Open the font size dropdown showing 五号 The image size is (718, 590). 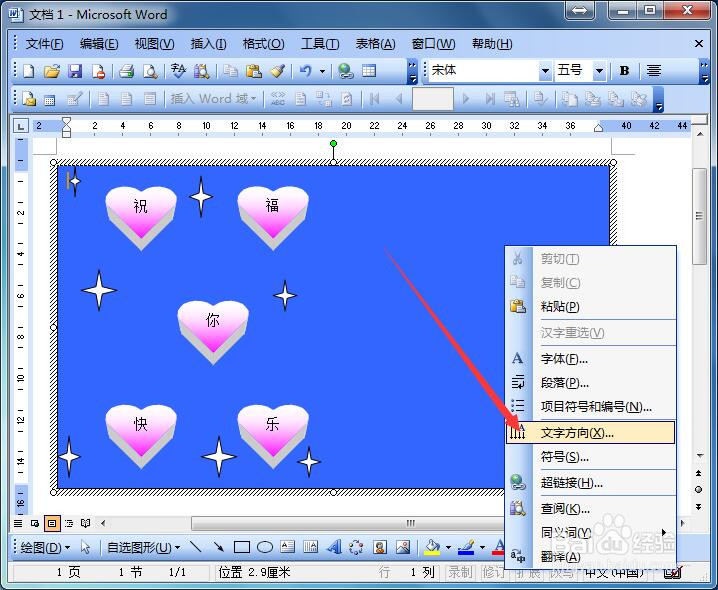(x=599, y=71)
